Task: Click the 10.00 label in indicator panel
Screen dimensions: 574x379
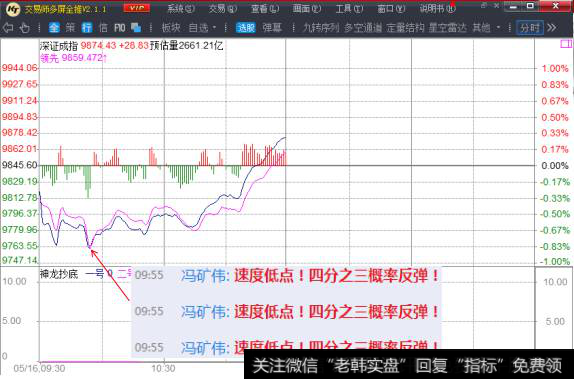Action: pyautogui.click(x=14, y=281)
